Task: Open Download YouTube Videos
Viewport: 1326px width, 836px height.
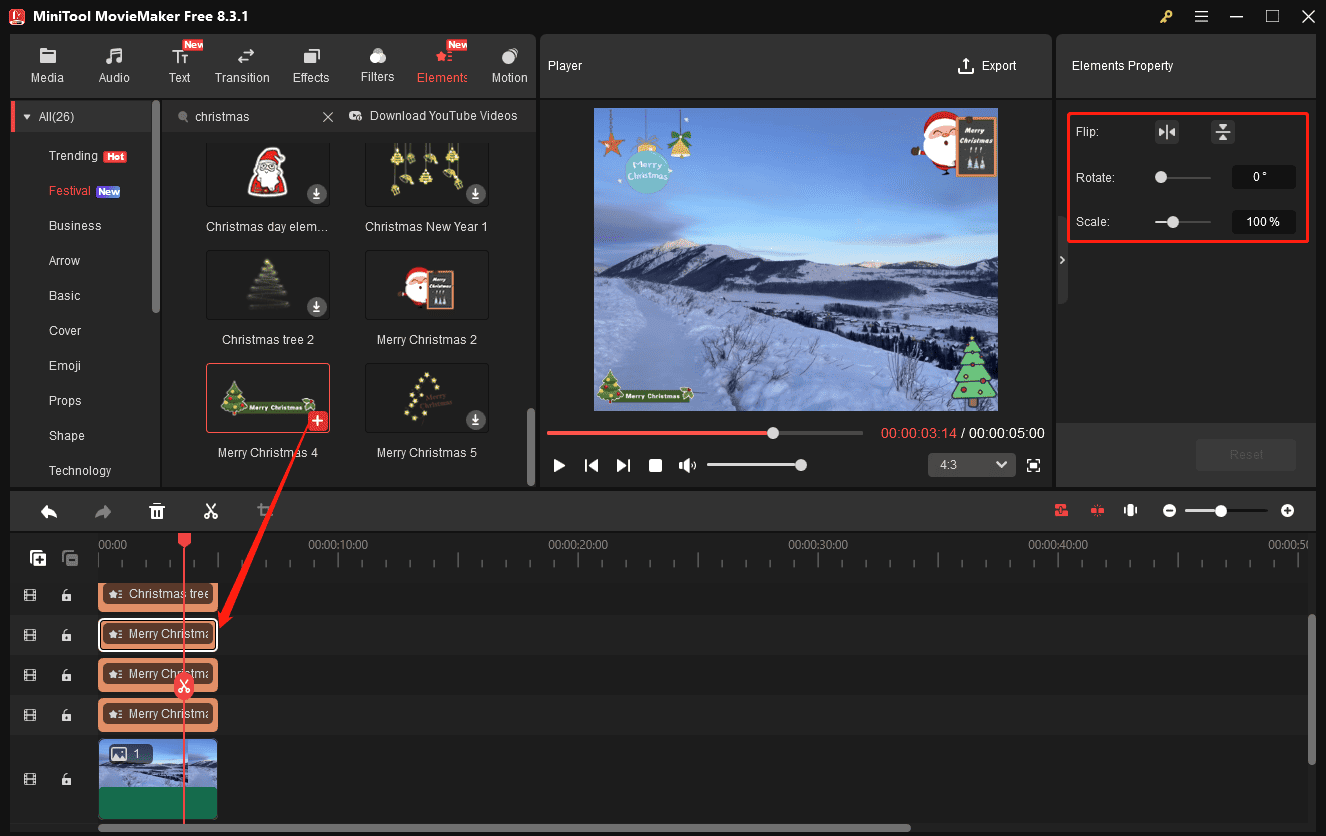Action: tap(435, 116)
